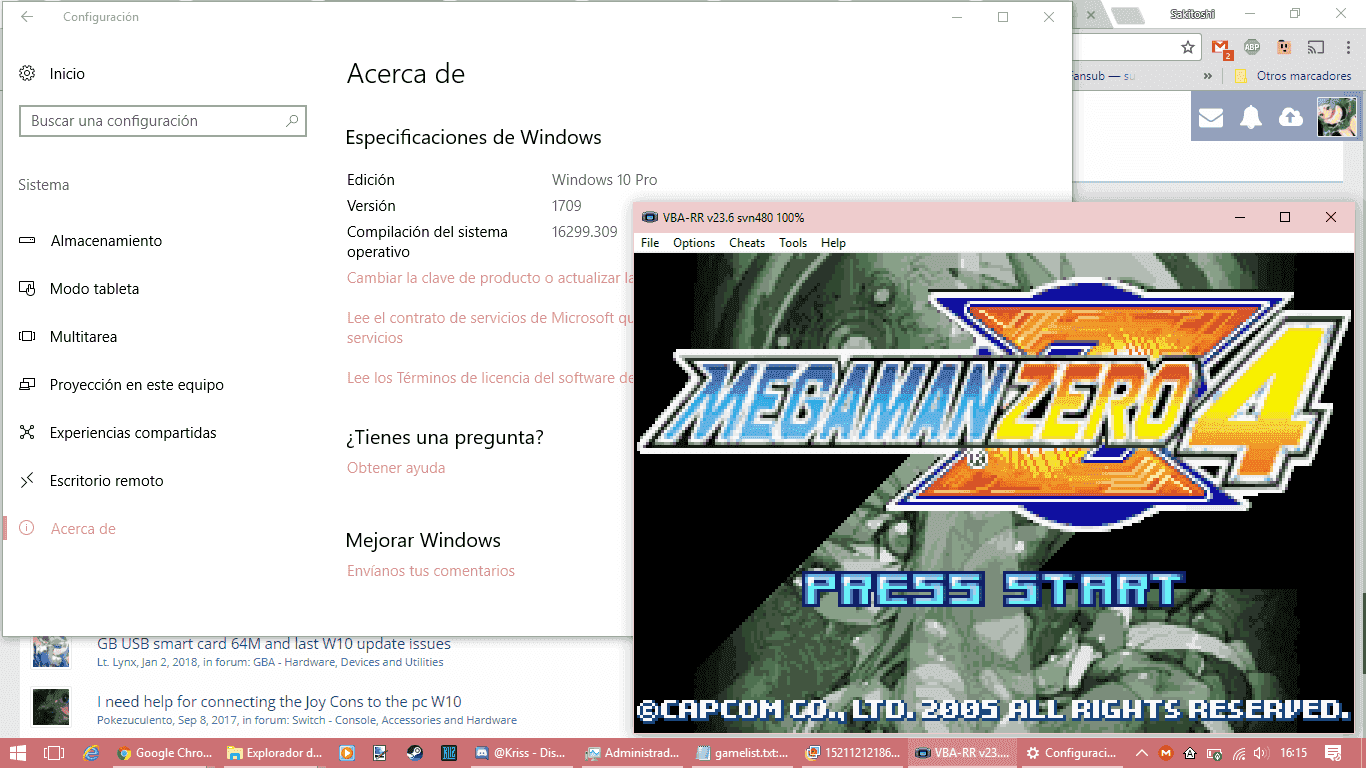1366x768 pixels.
Task: Open the Tools menu in VBA-RR
Action: [x=793, y=243]
